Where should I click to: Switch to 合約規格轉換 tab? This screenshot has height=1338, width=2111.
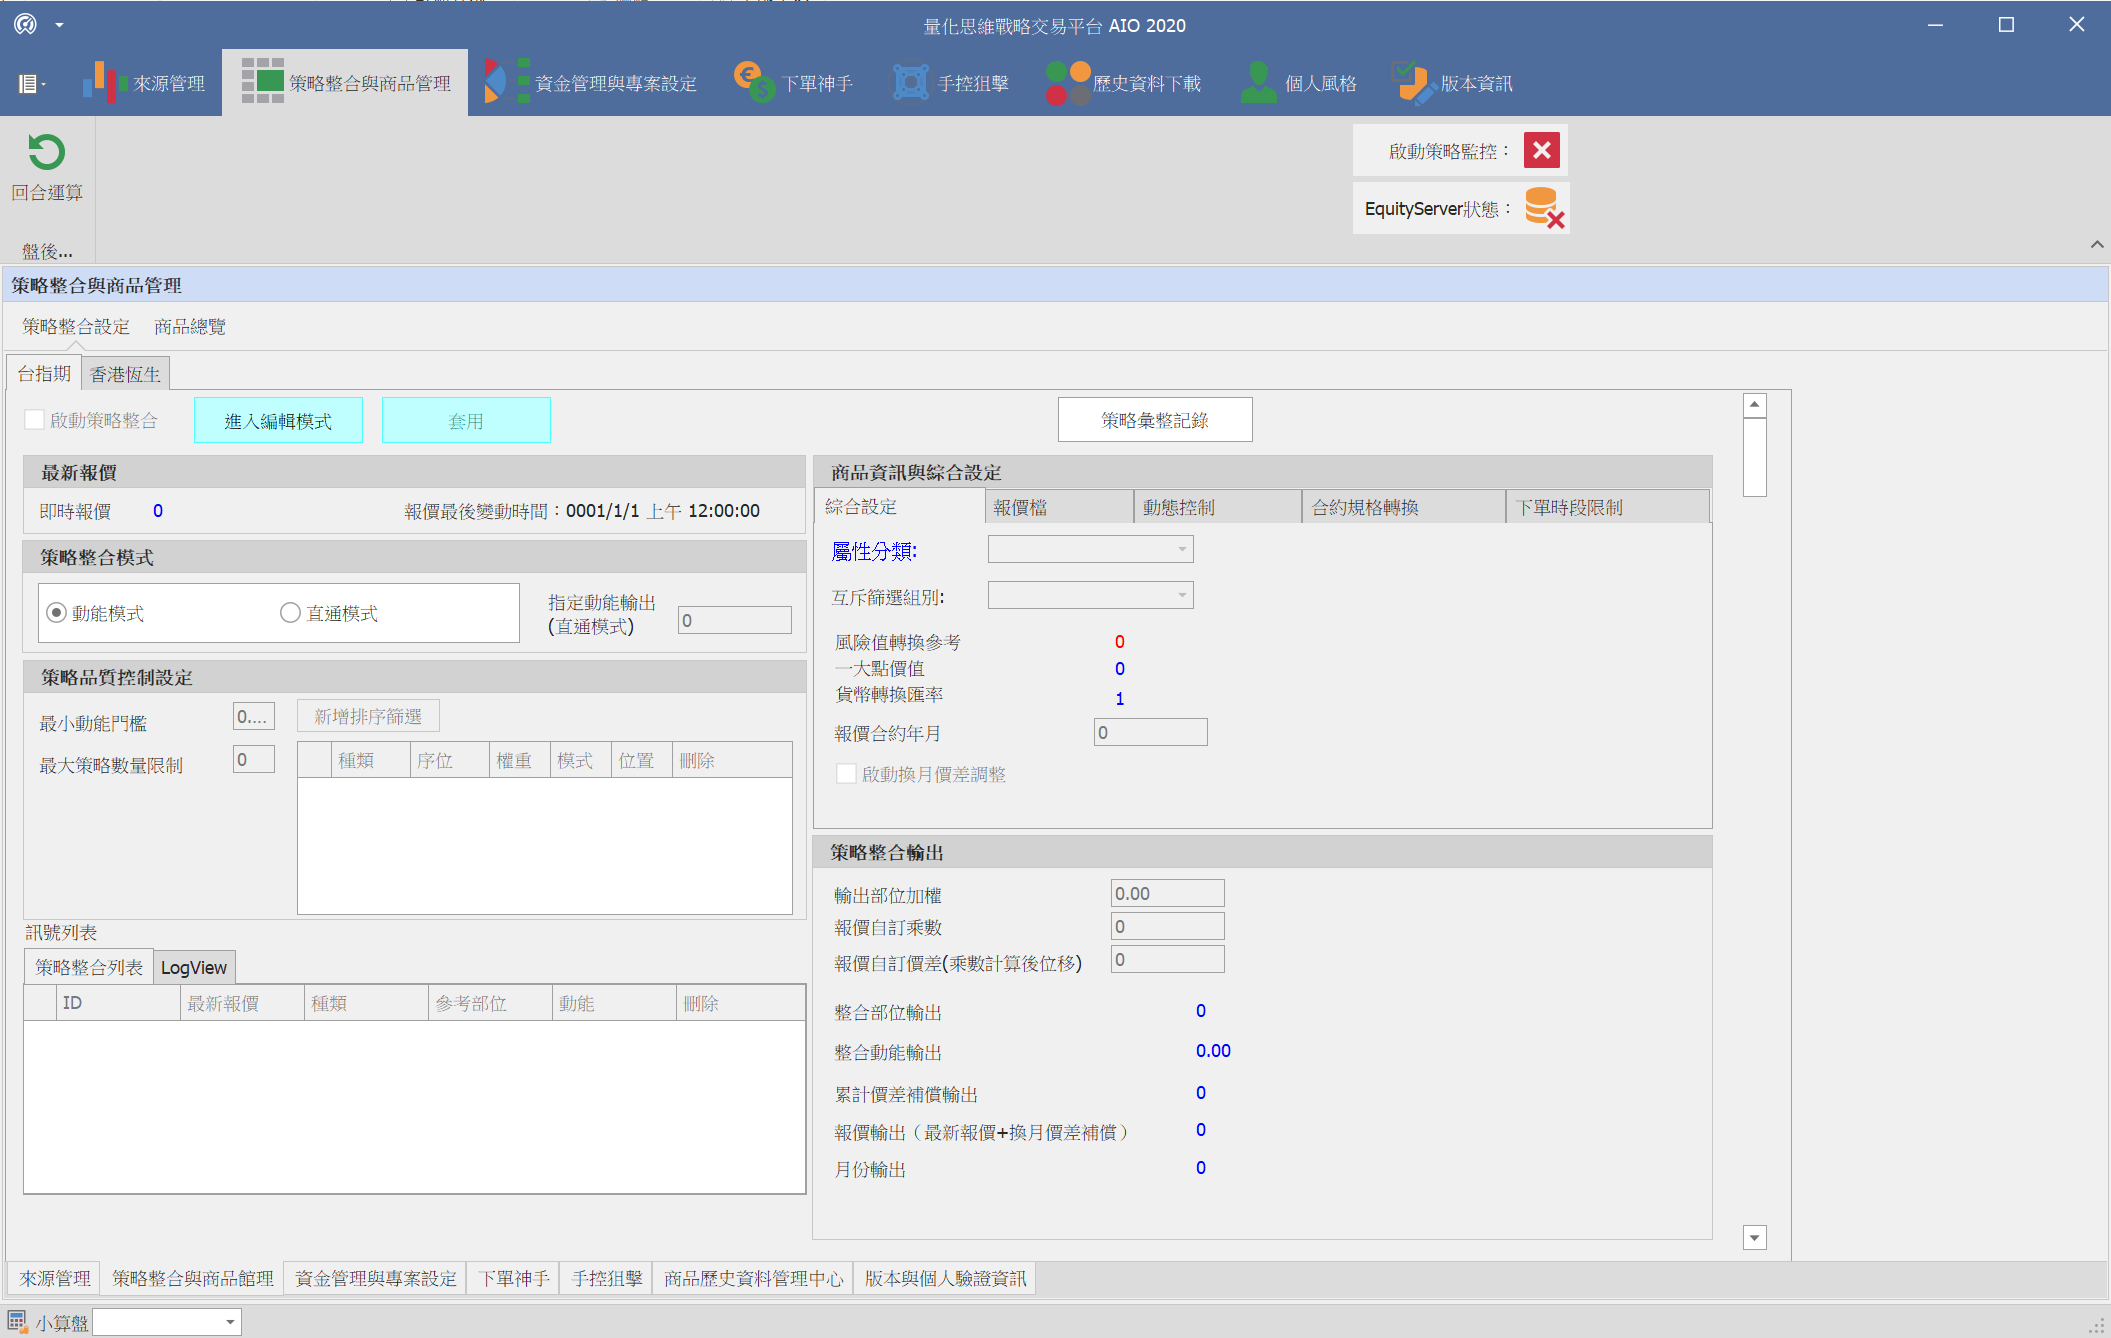(1404, 507)
